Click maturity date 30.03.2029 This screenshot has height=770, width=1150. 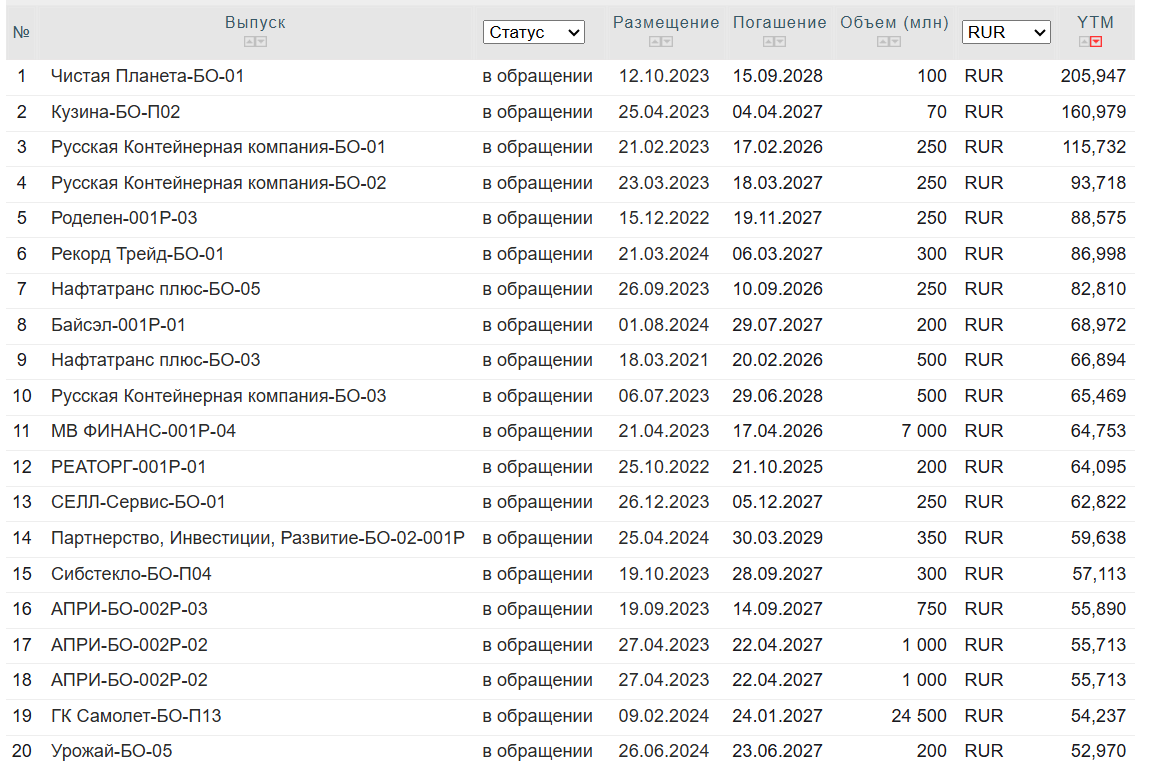click(777, 539)
